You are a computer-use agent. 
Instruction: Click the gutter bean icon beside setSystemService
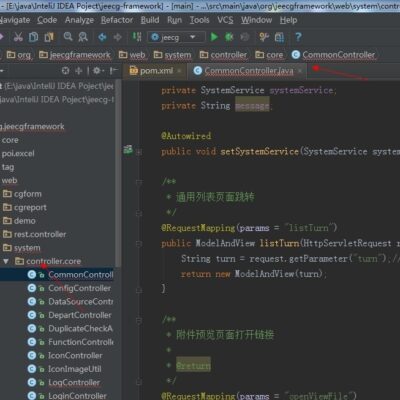click(x=128, y=150)
